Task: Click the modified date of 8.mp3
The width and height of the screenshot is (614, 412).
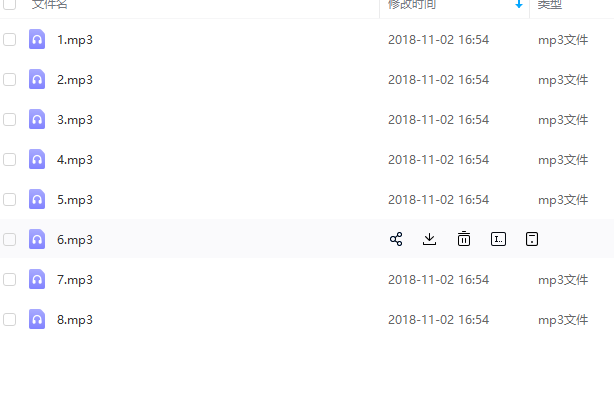Action: (x=438, y=320)
